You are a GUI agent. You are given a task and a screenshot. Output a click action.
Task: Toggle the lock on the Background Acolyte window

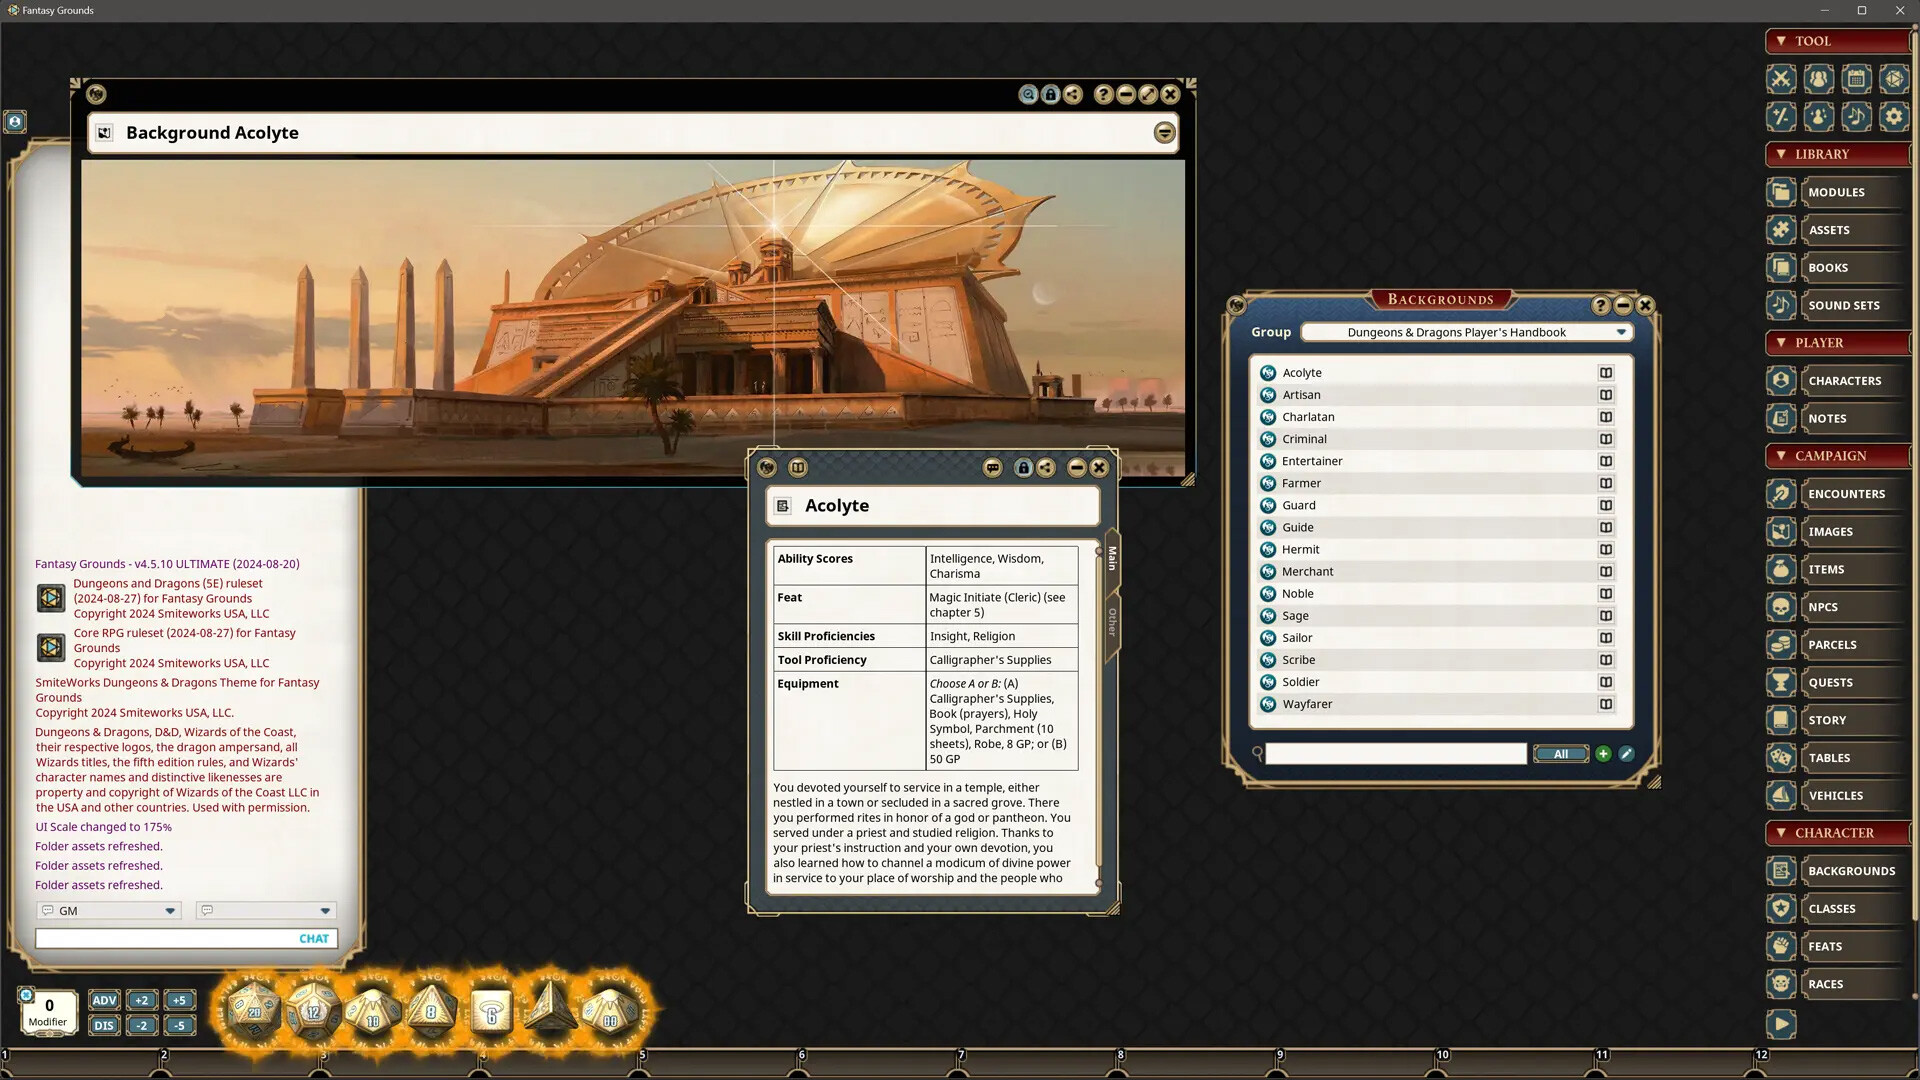coord(1050,94)
